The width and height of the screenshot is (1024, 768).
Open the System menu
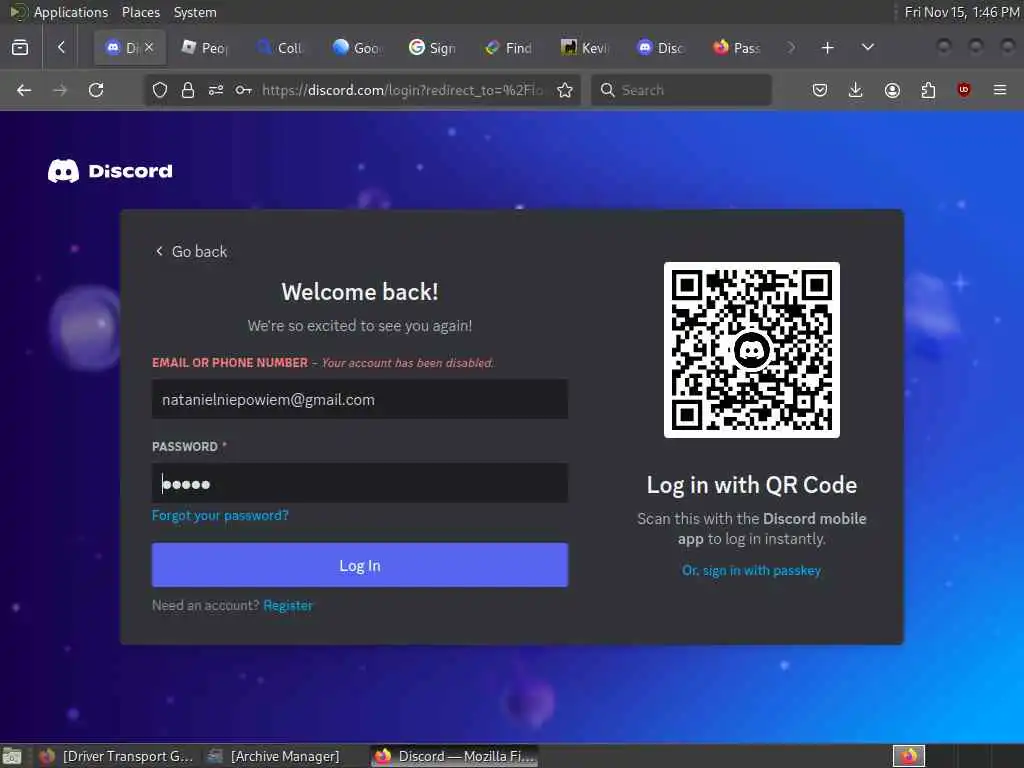point(195,12)
